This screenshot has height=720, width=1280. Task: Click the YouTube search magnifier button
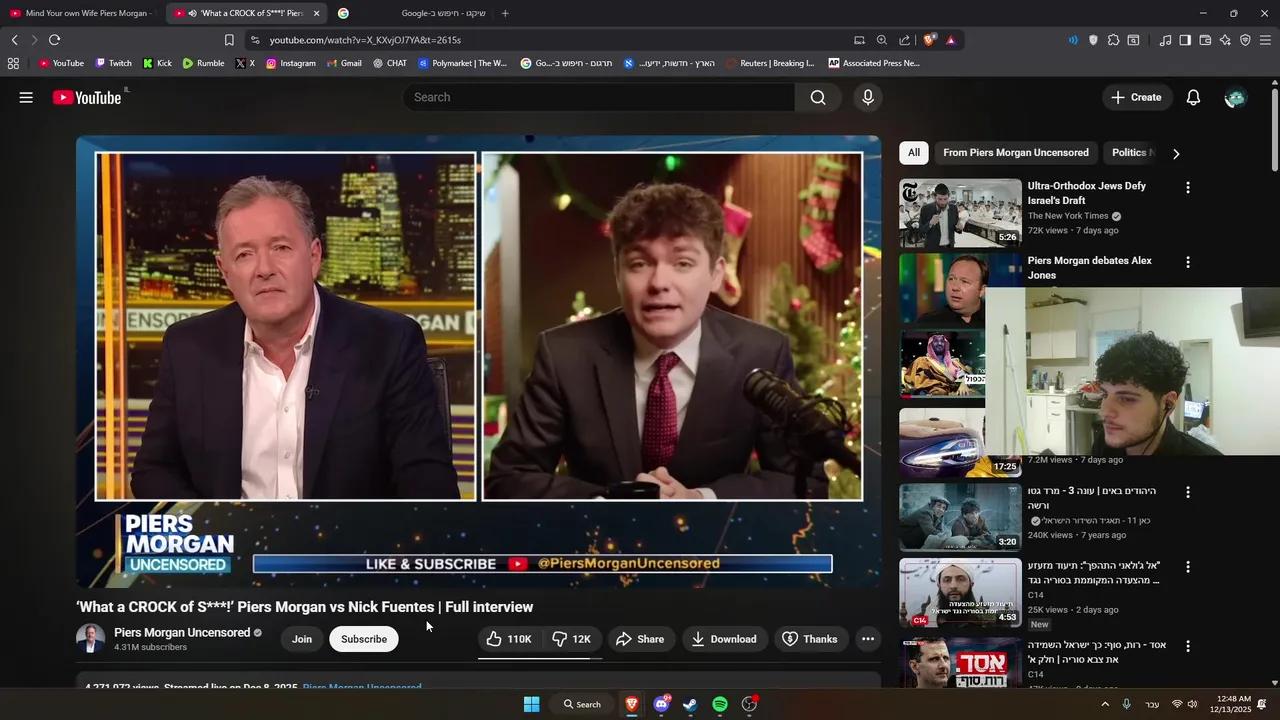click(x=818, y=97)
